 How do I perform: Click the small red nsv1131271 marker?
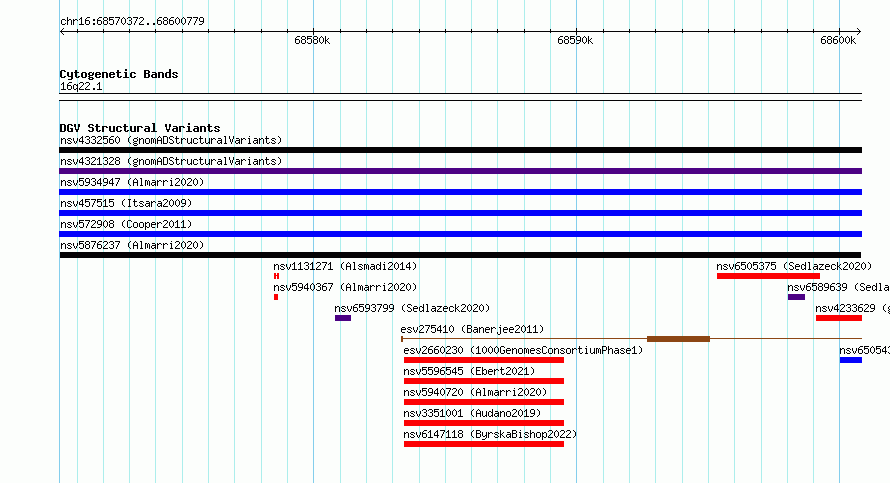[x=276, y=276]
